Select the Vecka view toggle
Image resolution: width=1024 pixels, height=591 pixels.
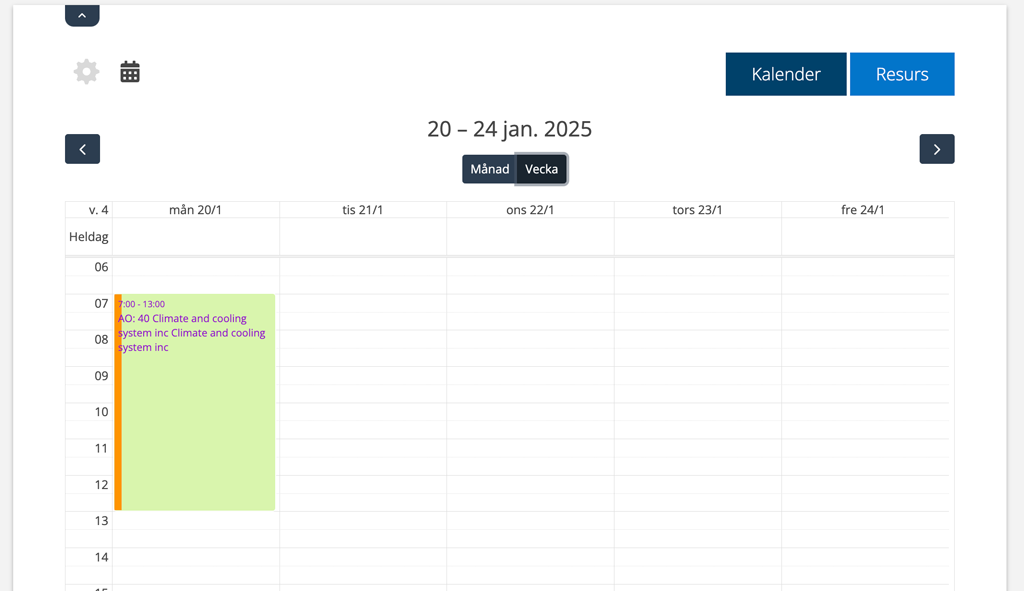(x=541, y=169)
